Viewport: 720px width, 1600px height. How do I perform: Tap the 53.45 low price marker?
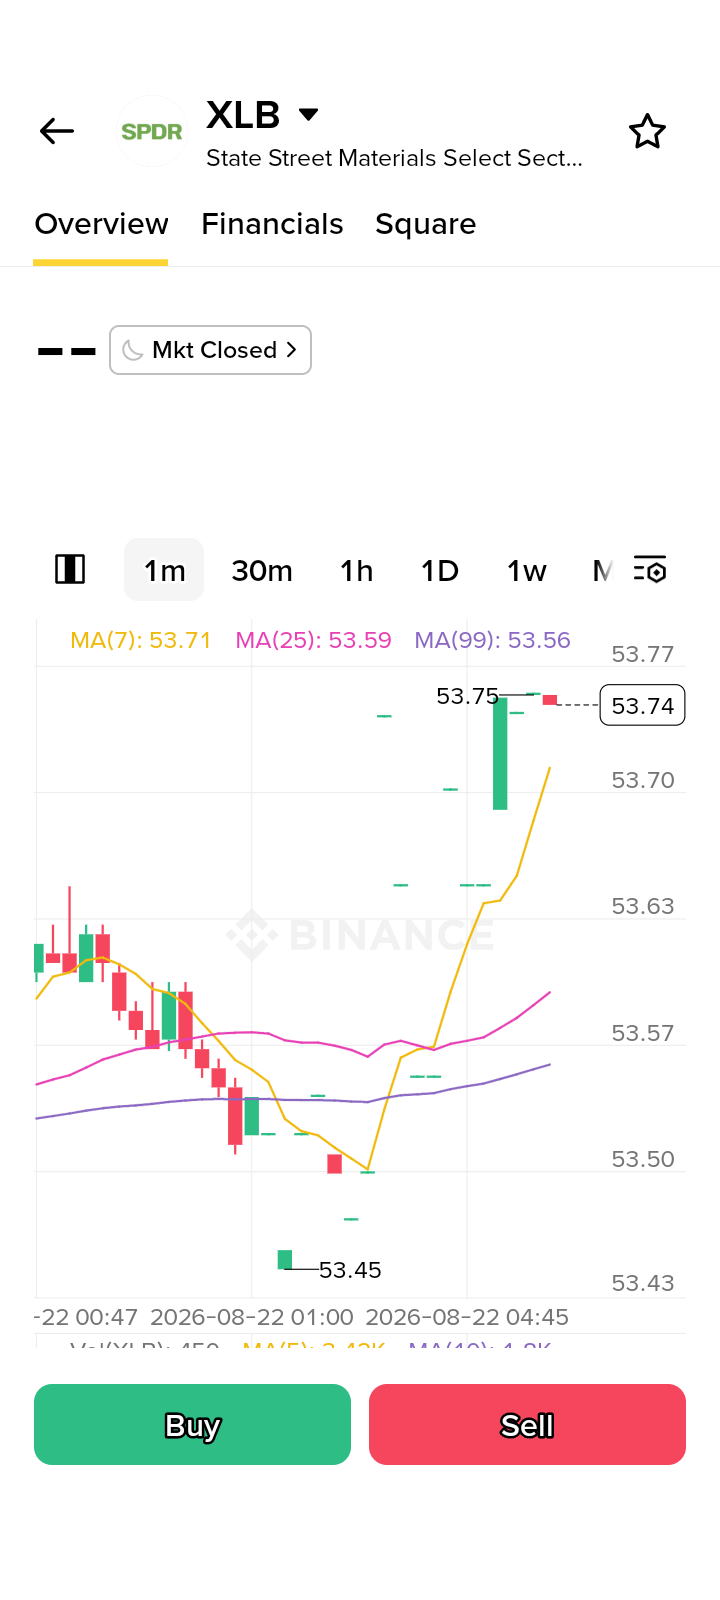[350, 1270]
